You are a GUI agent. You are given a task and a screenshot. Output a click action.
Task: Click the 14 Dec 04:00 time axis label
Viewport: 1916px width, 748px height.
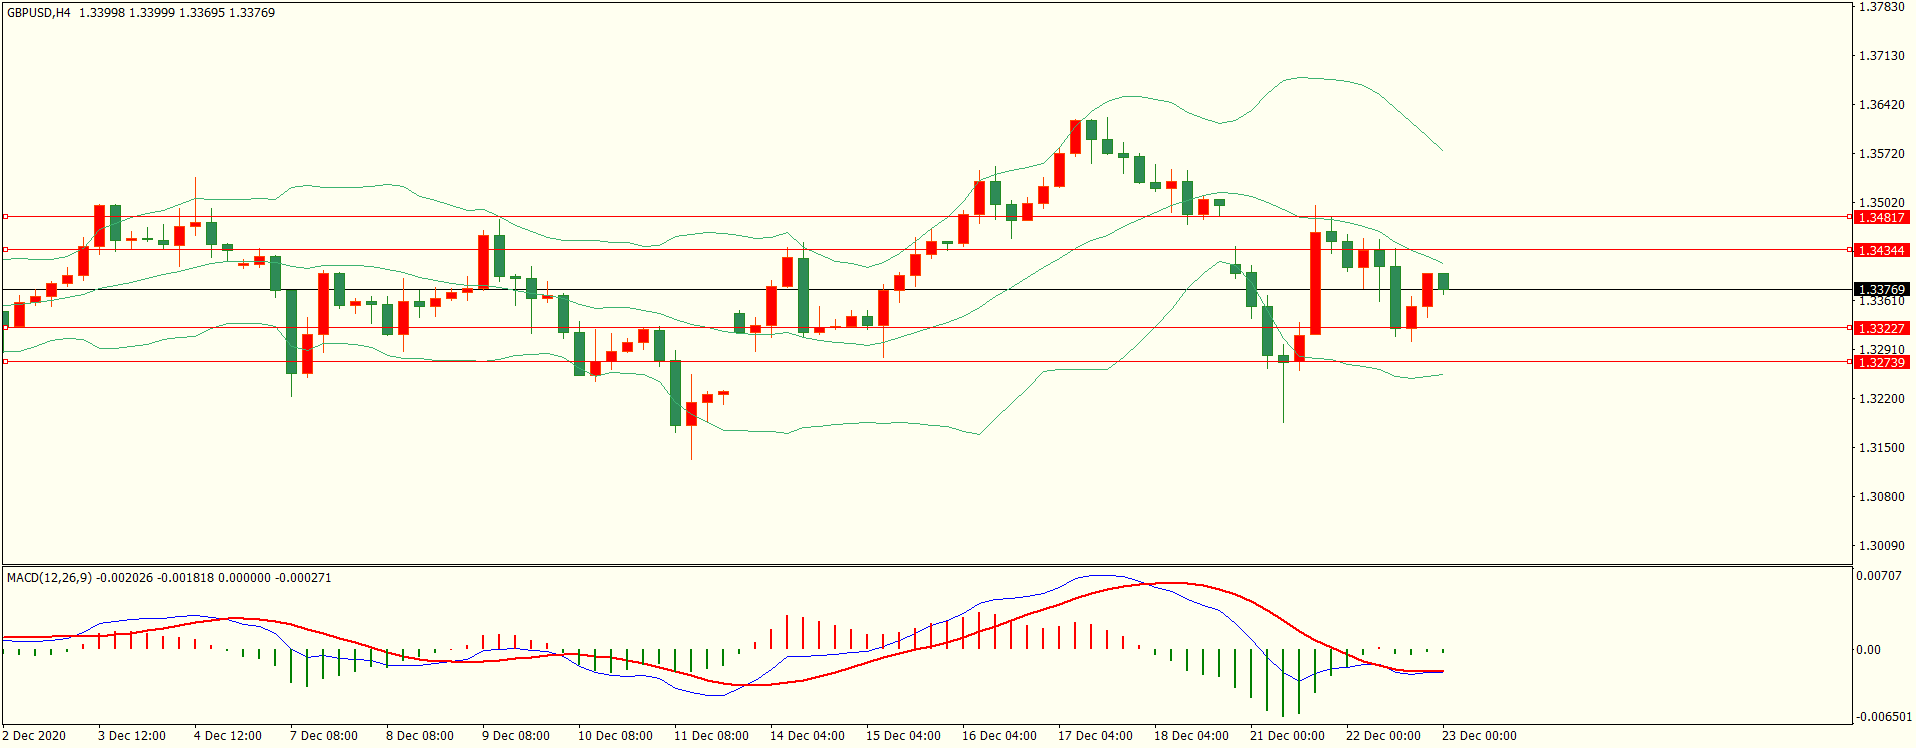pyautogui.click(x=807, y=736)
